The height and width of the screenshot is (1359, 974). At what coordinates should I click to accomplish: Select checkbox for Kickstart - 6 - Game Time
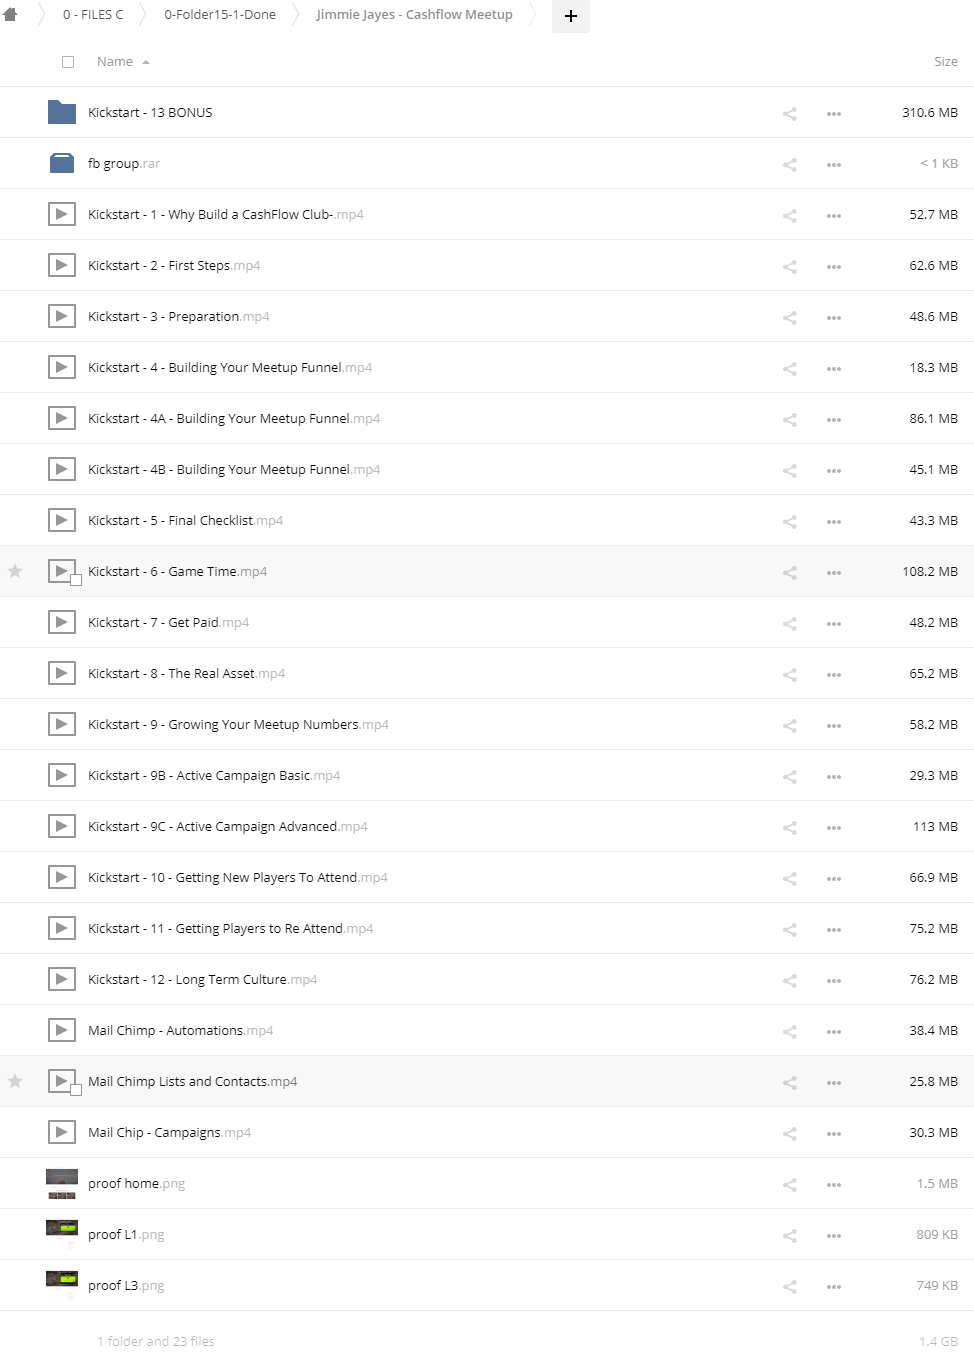(76, 580)
